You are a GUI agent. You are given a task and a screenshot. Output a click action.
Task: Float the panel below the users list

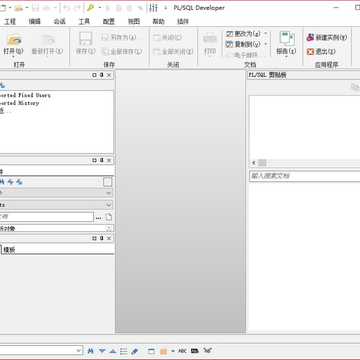94,160
